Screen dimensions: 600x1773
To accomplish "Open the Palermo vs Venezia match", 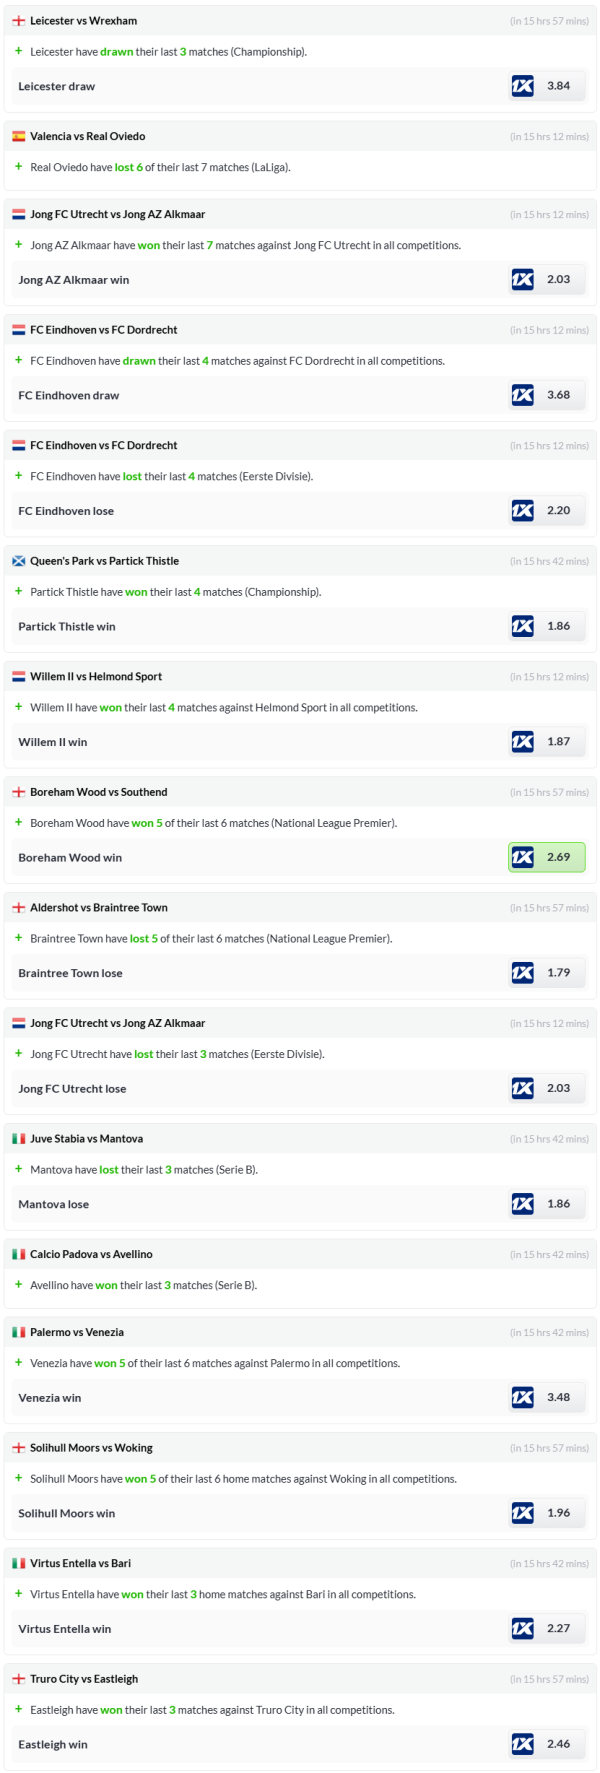I will tap(77, 1332).
